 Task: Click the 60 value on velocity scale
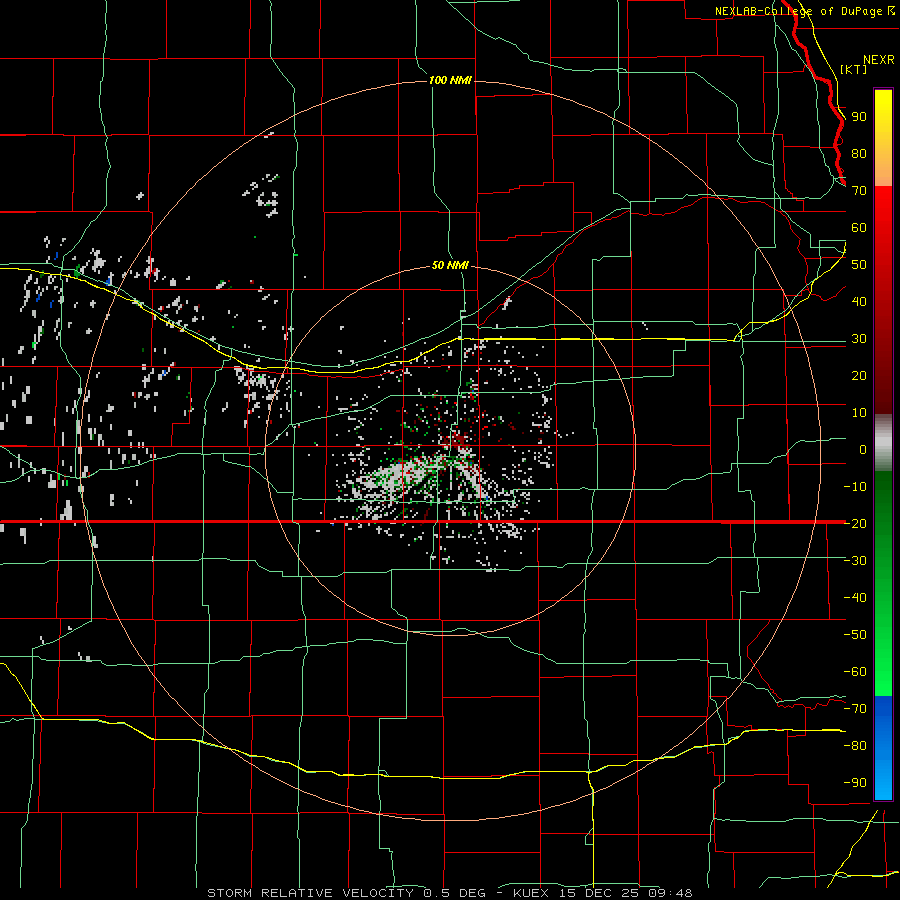click(859, 228)
